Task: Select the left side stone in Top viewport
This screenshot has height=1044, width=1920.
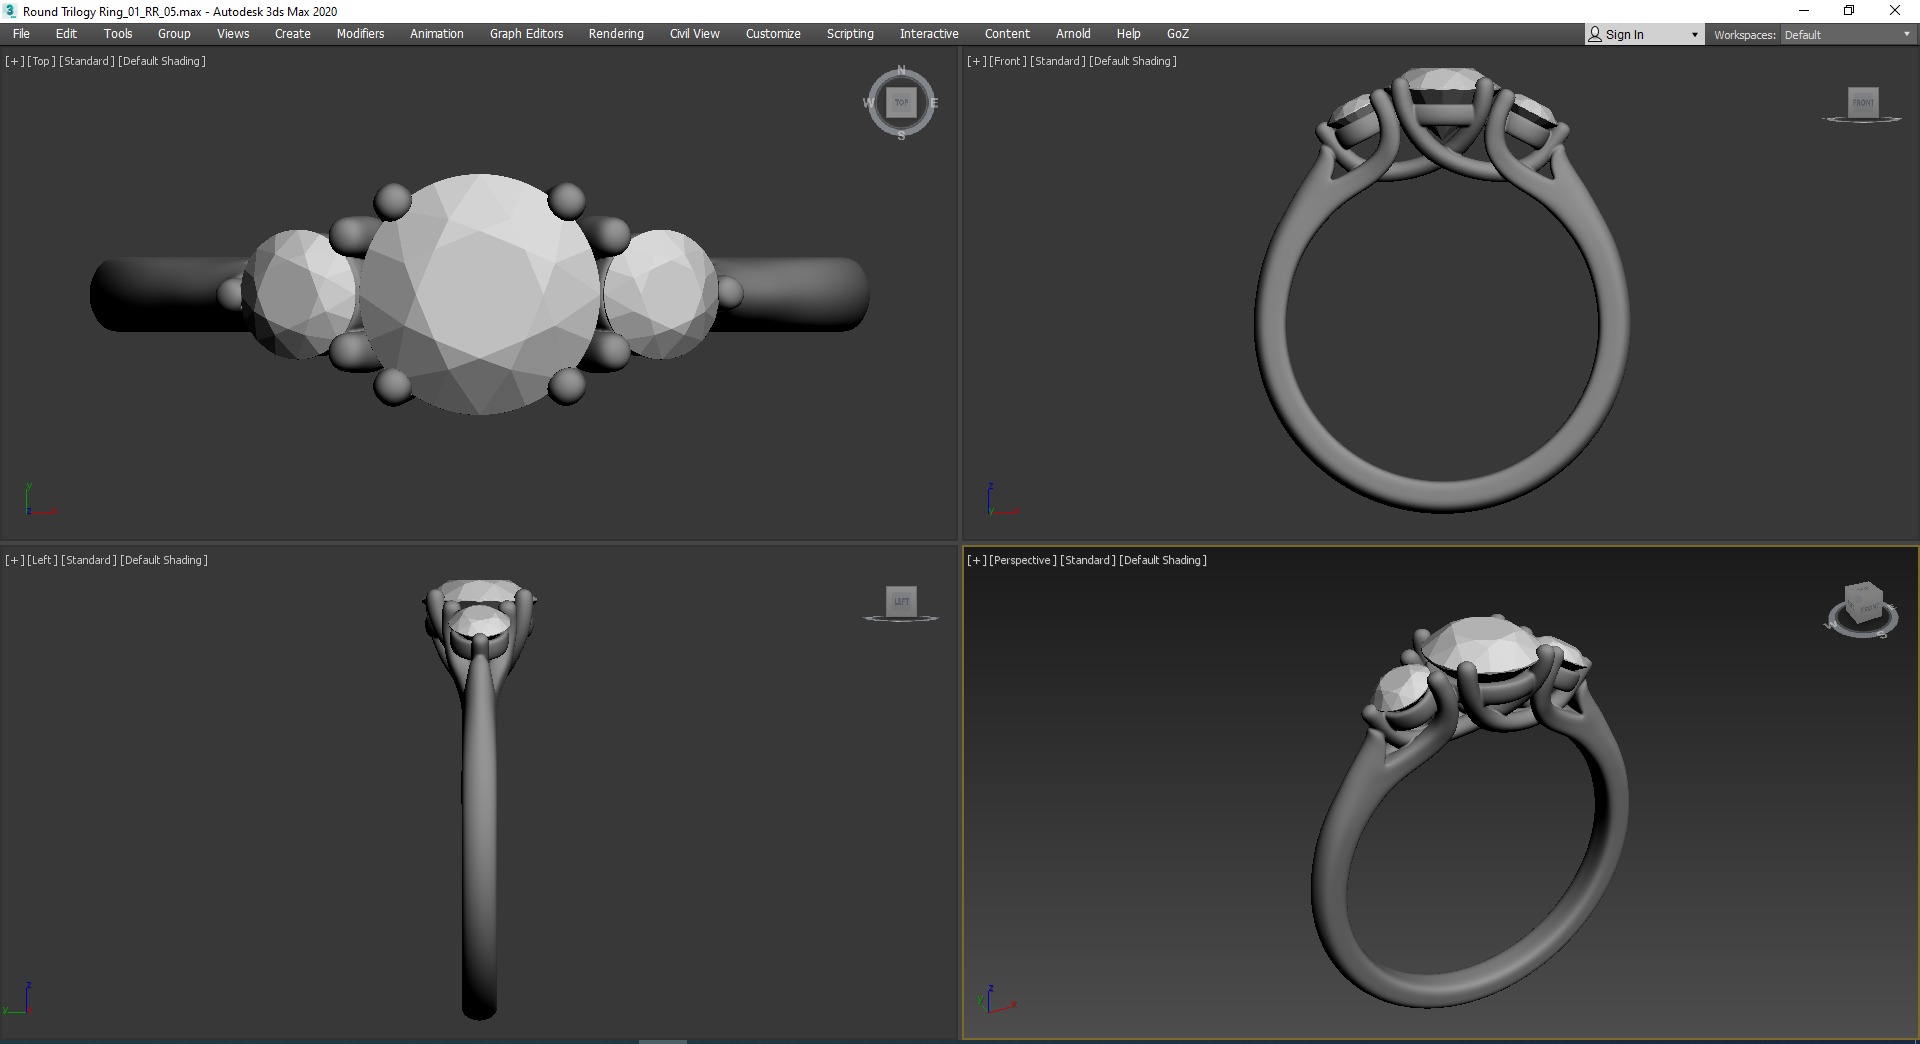Action: coord(297,294)
